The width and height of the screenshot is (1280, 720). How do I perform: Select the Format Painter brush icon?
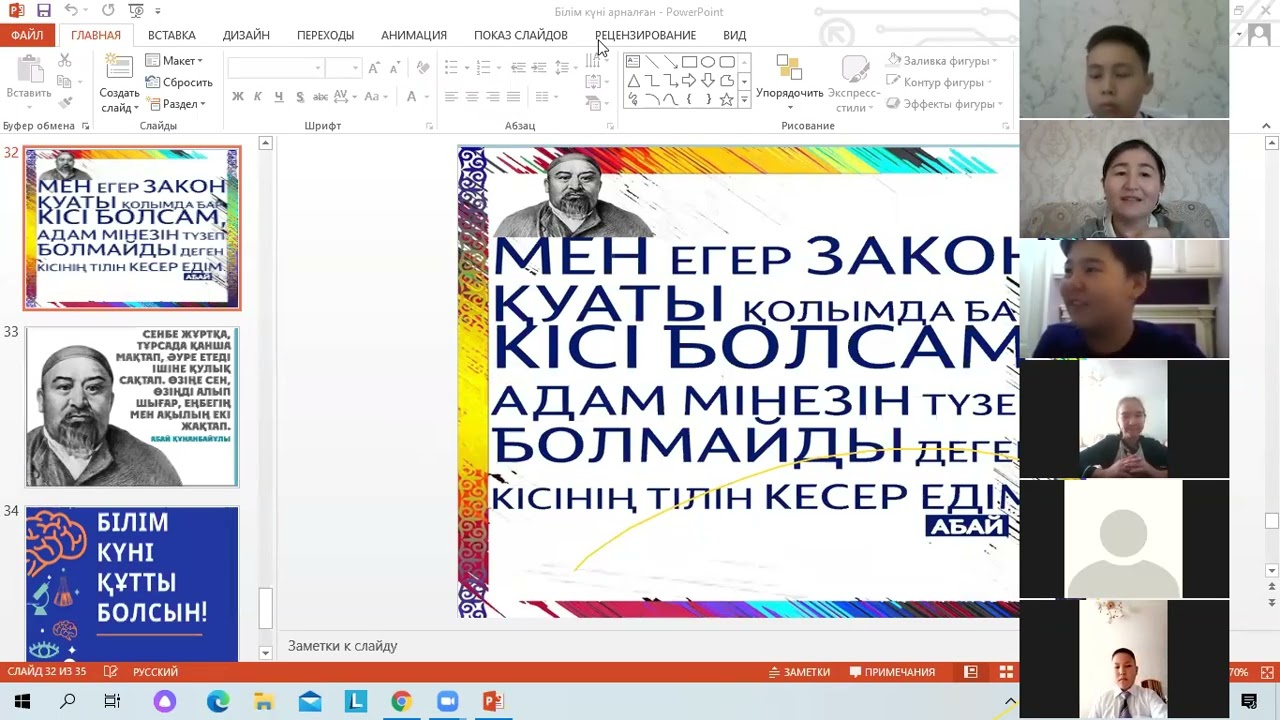[x=65, y=102]
